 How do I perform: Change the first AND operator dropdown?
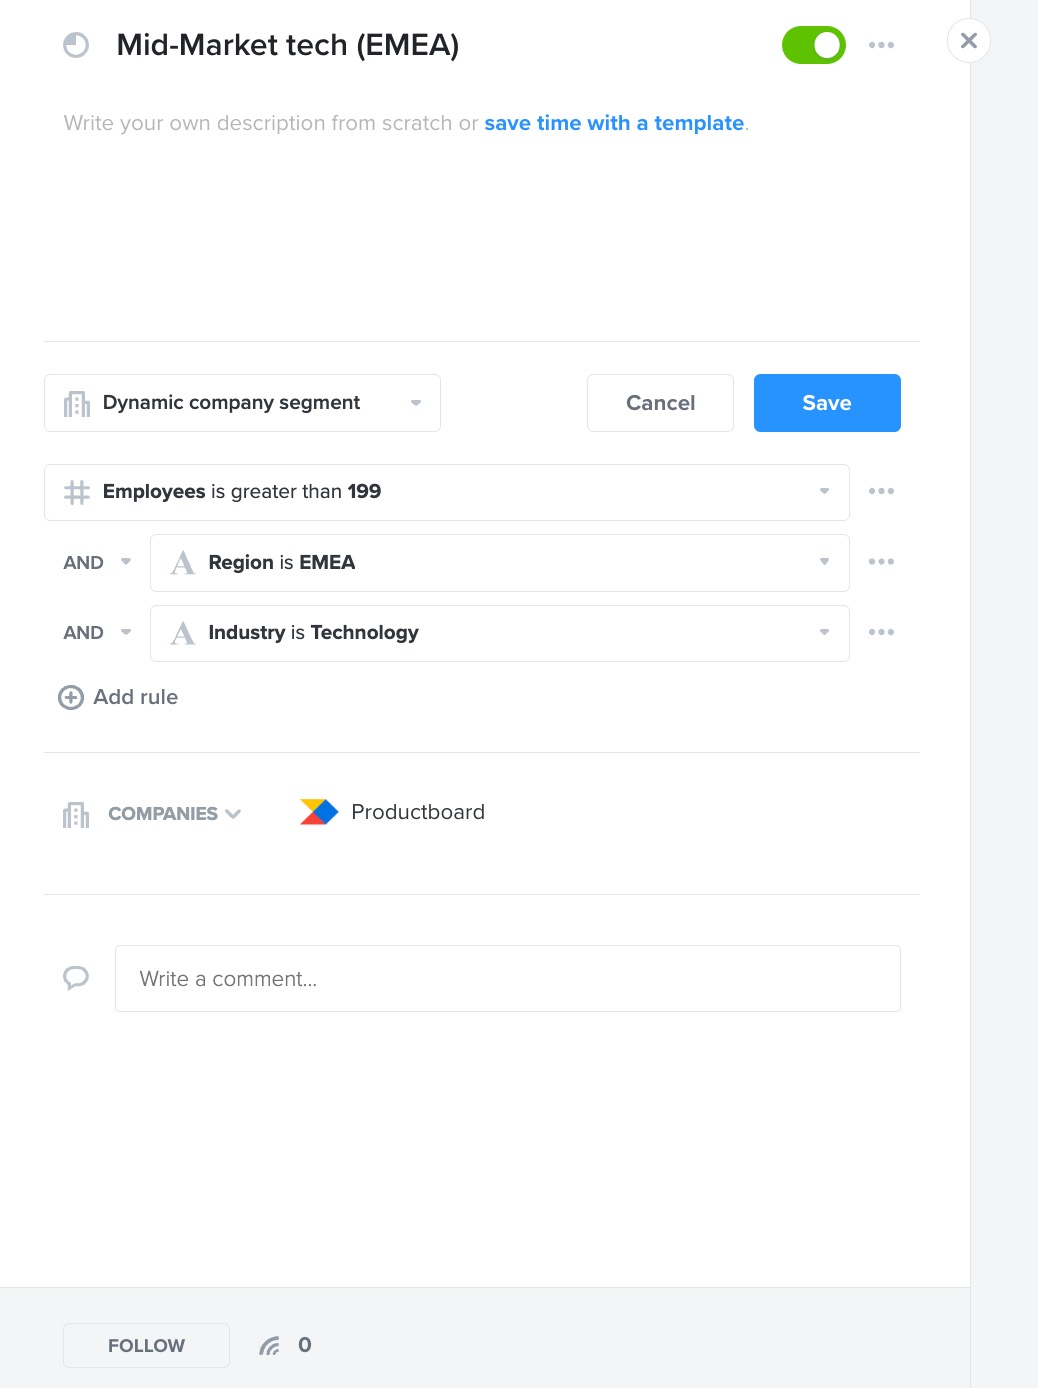click(x=97, y=562)
